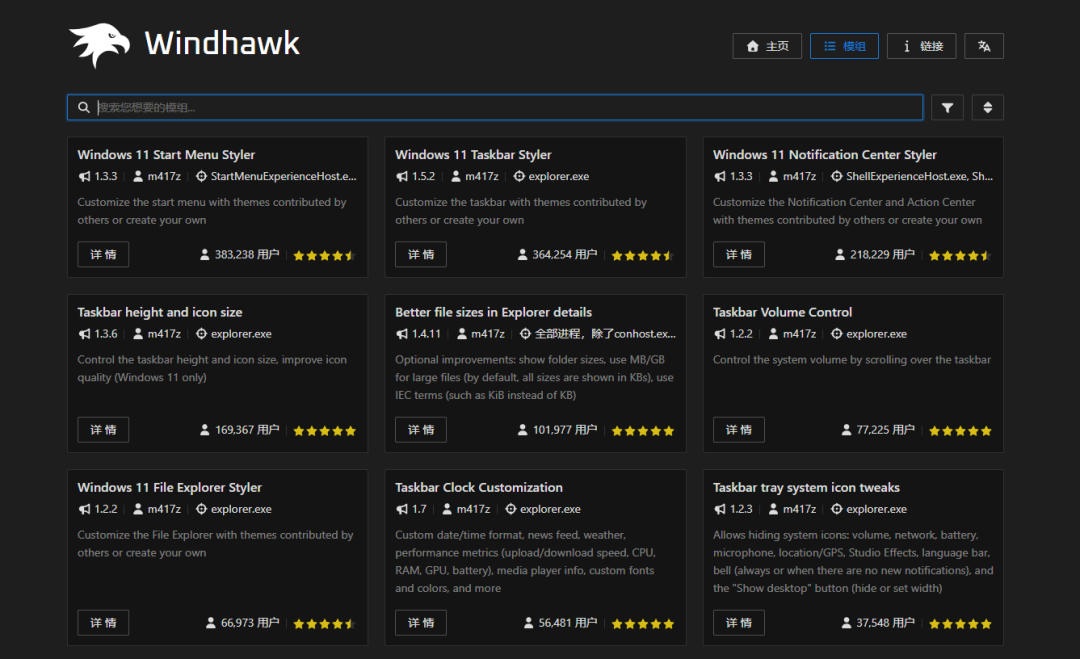Open details for Notification Center Styler
The image size is (1080, 659).
point(738,254)
